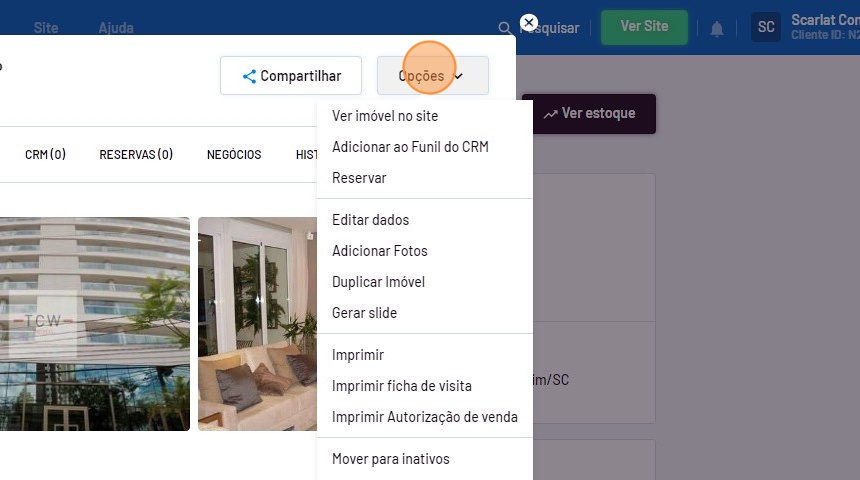The image size is (860, 480).
Task: Choose Imprimir ficha de visita
Action: (402, 386)
